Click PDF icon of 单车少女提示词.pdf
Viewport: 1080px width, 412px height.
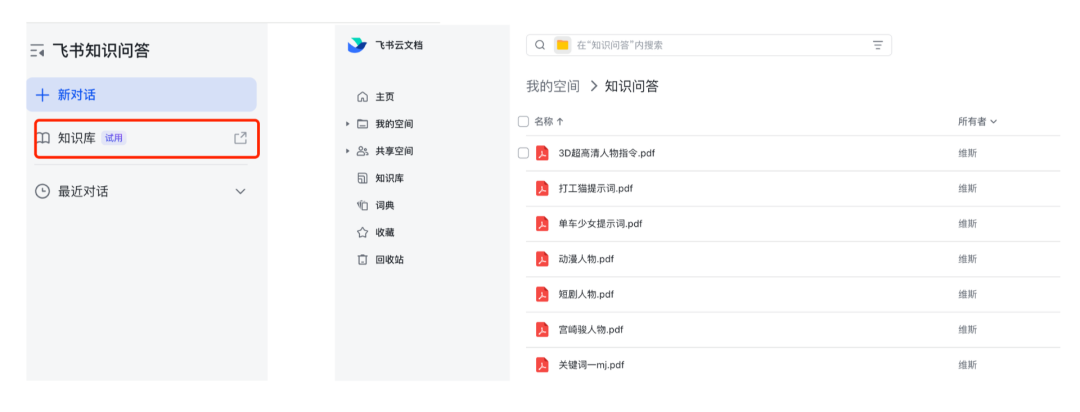(x=542, y=223)
